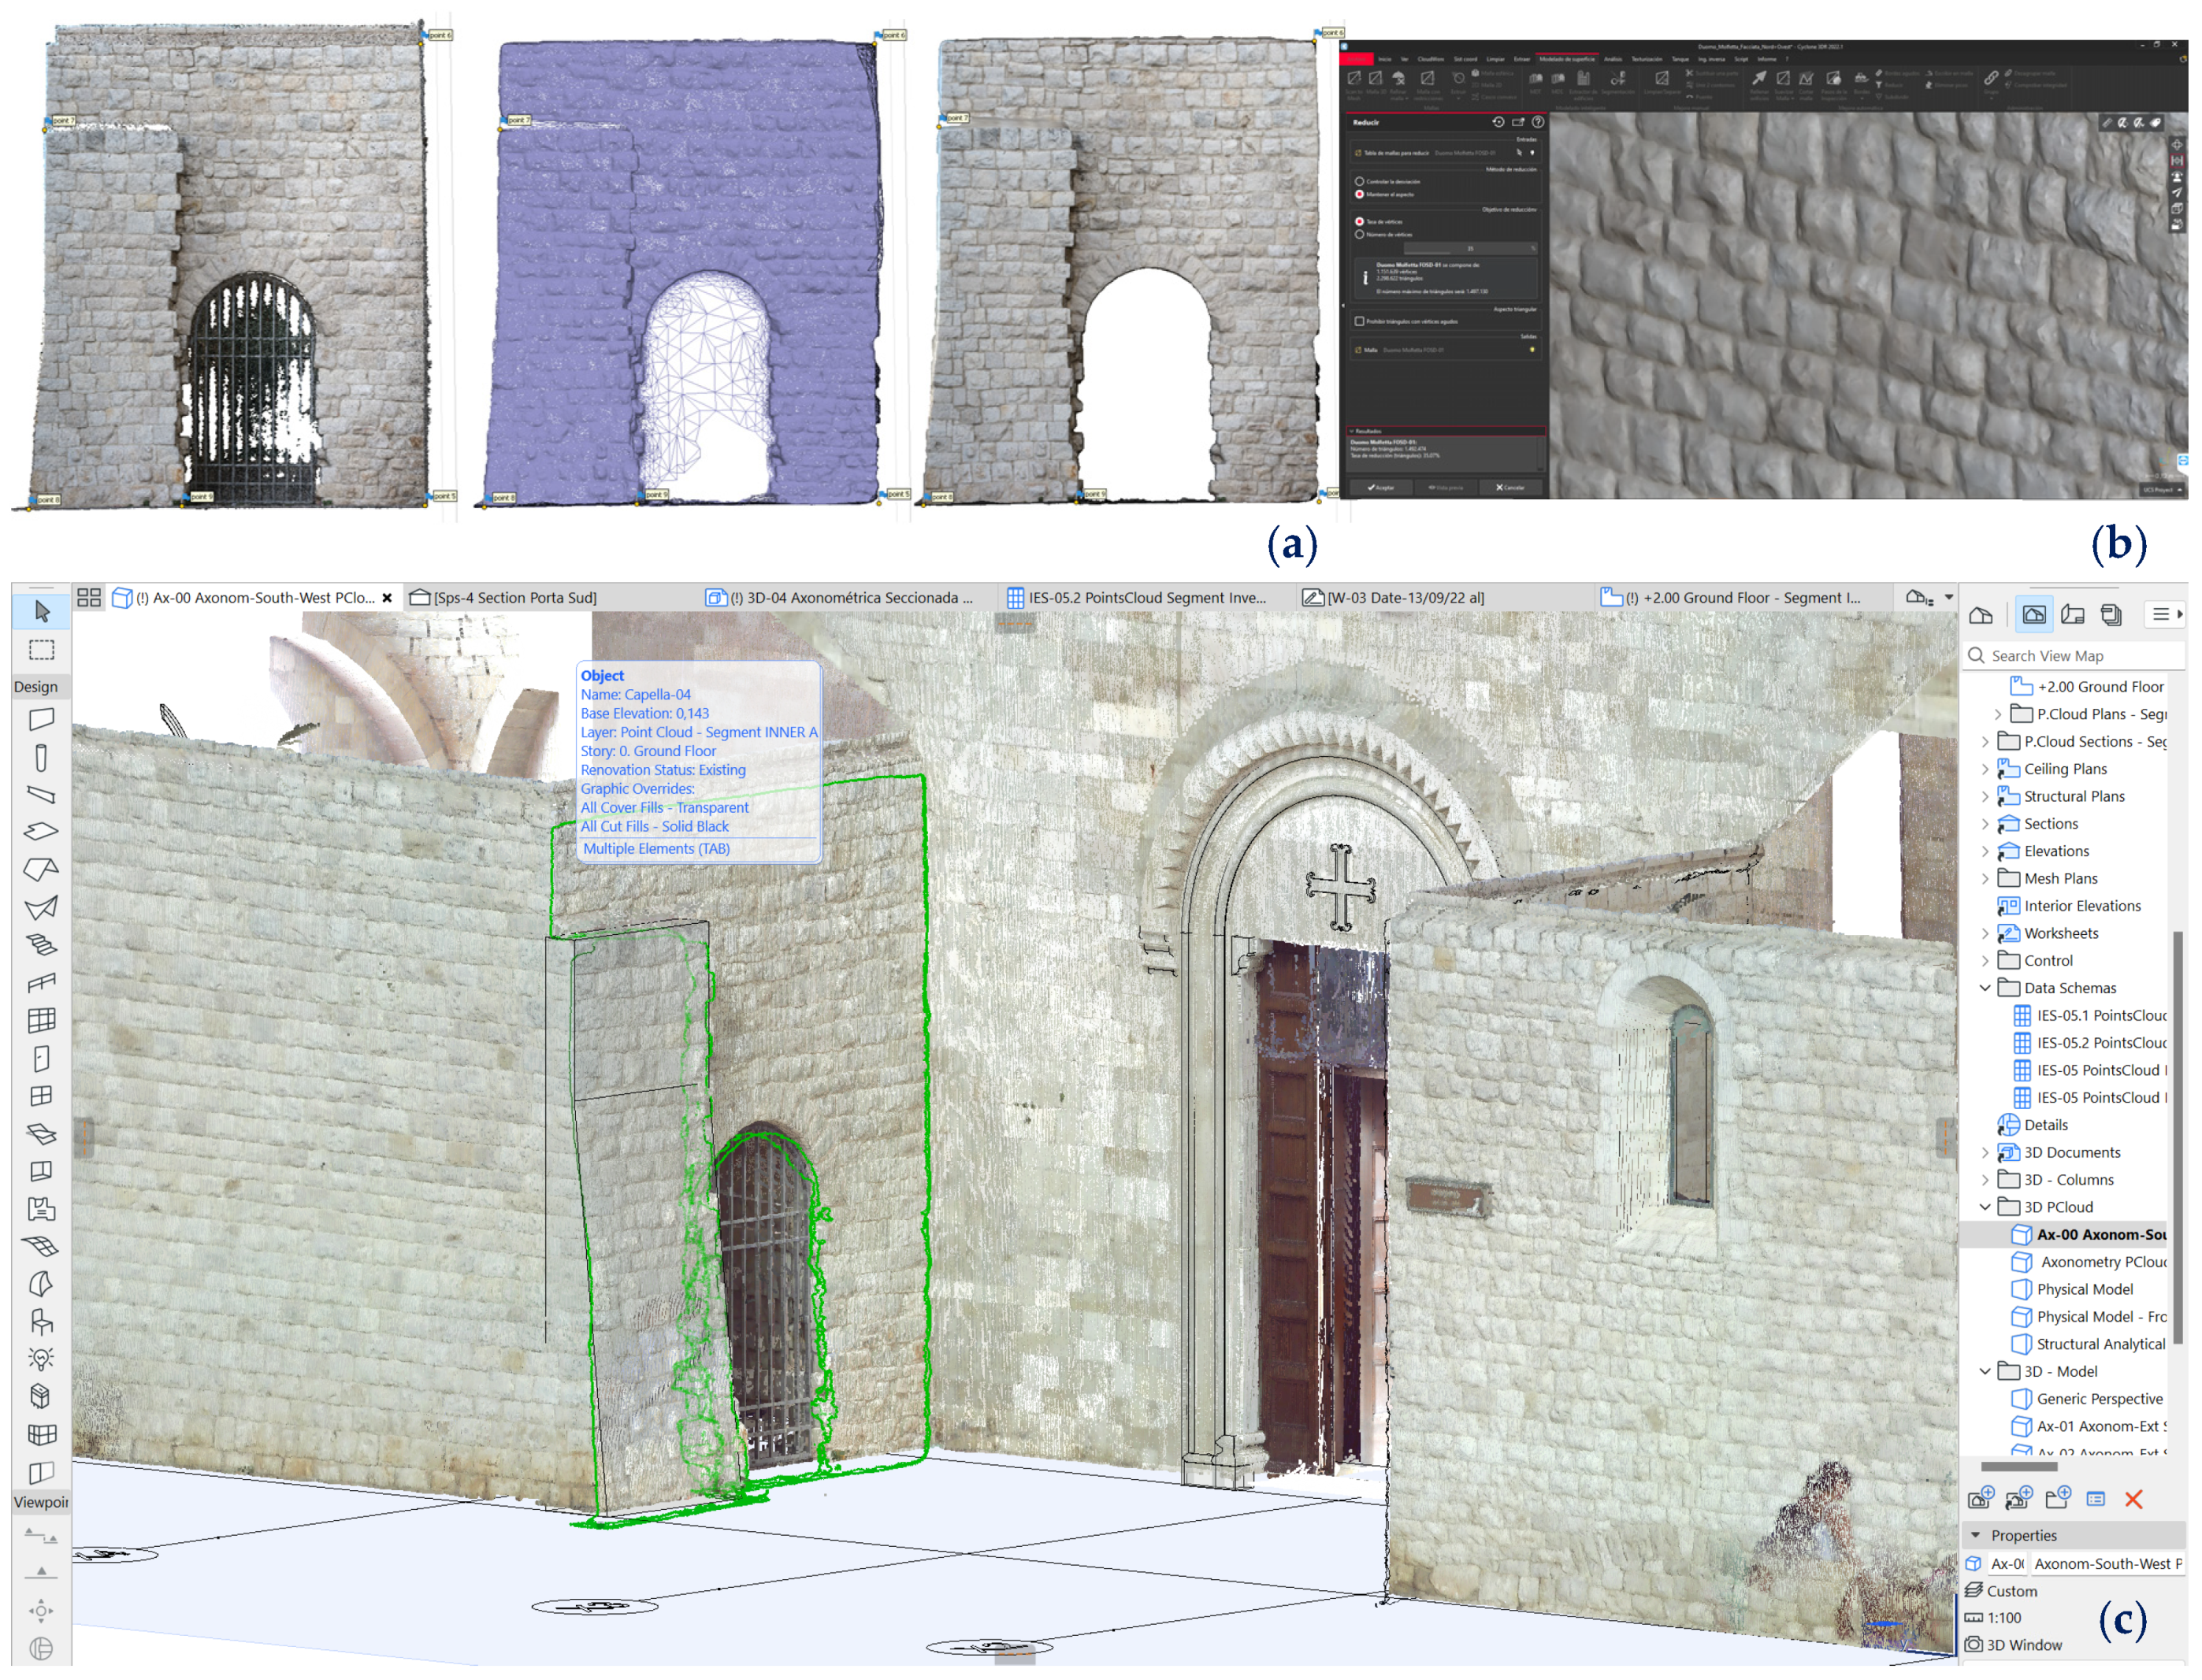The image size is (2202, 1680).
Task: Enable 'Mantener el aspecto' in Reducir dialog
Action: click(1360, 195)
